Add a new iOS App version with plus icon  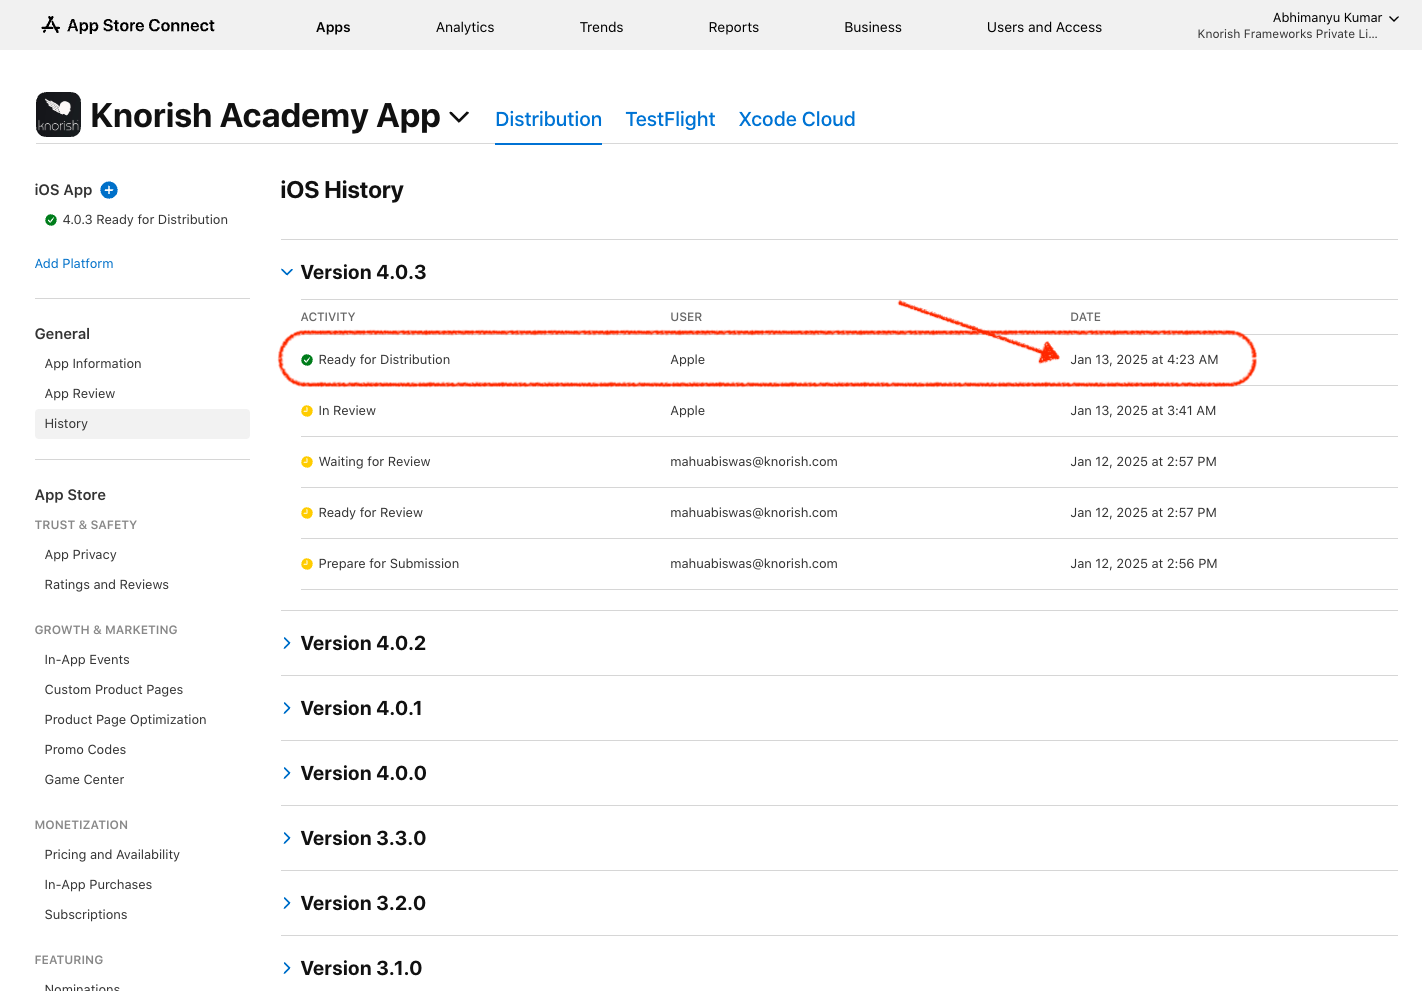[109, 190]
